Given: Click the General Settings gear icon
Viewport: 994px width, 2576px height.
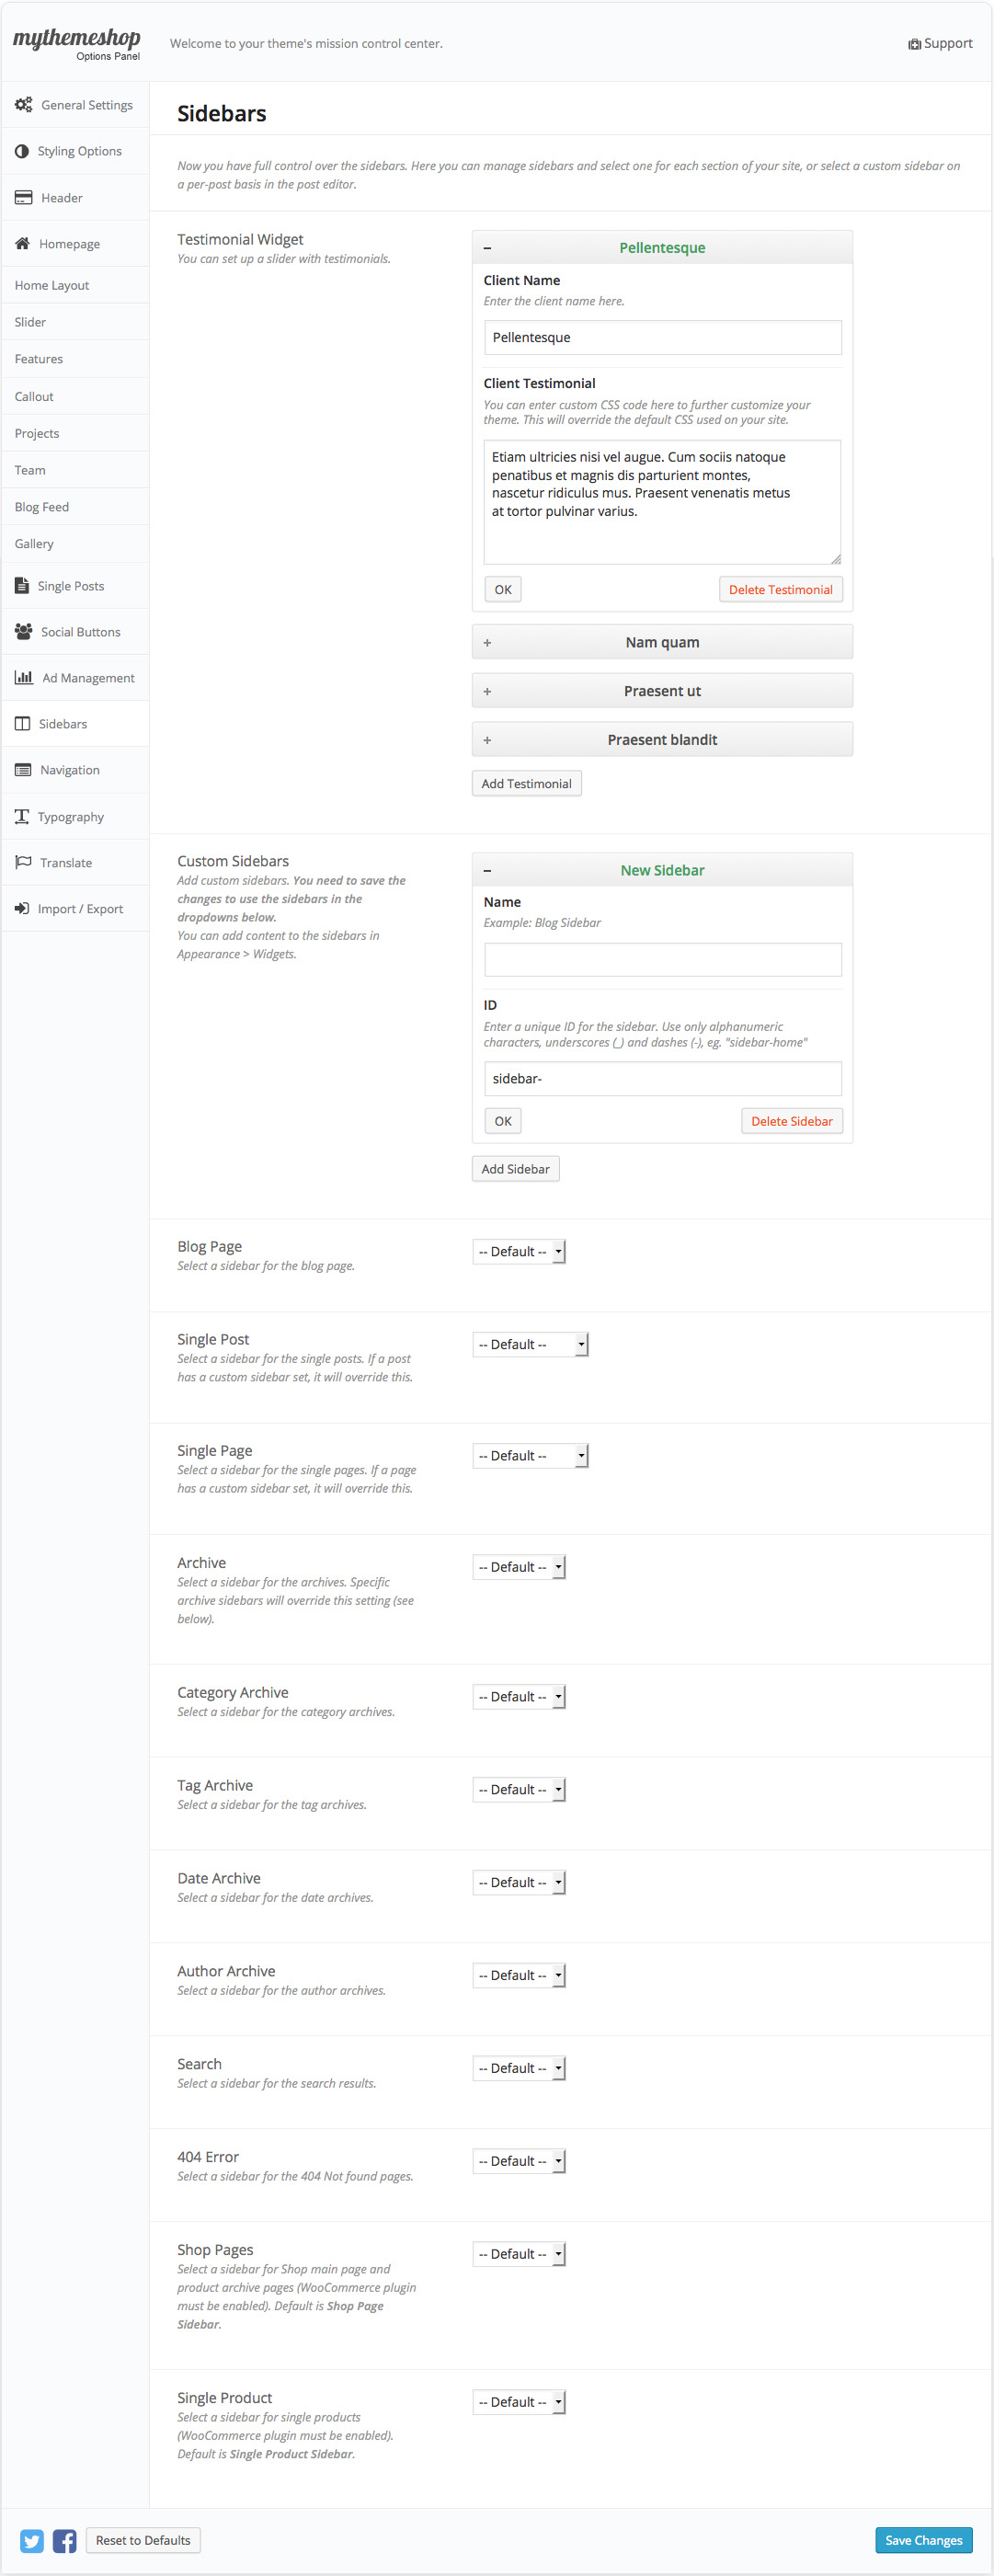Looking at the screenshot, I should tap(23, 105).
